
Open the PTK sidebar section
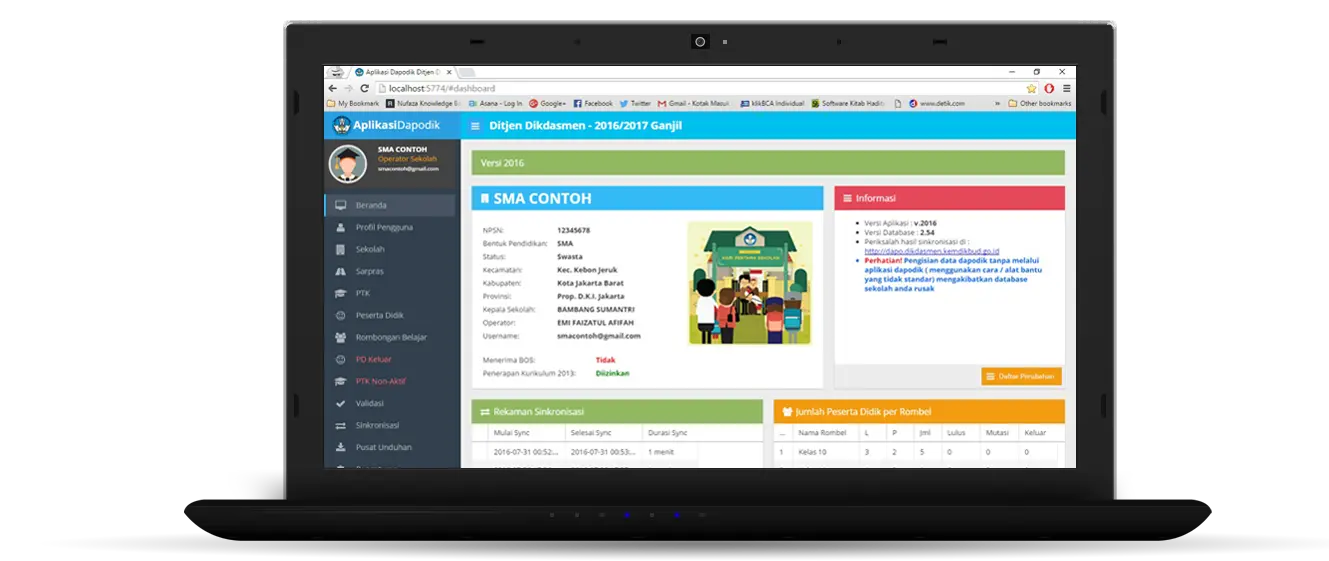pyautogui.click(x=362, y=293)
